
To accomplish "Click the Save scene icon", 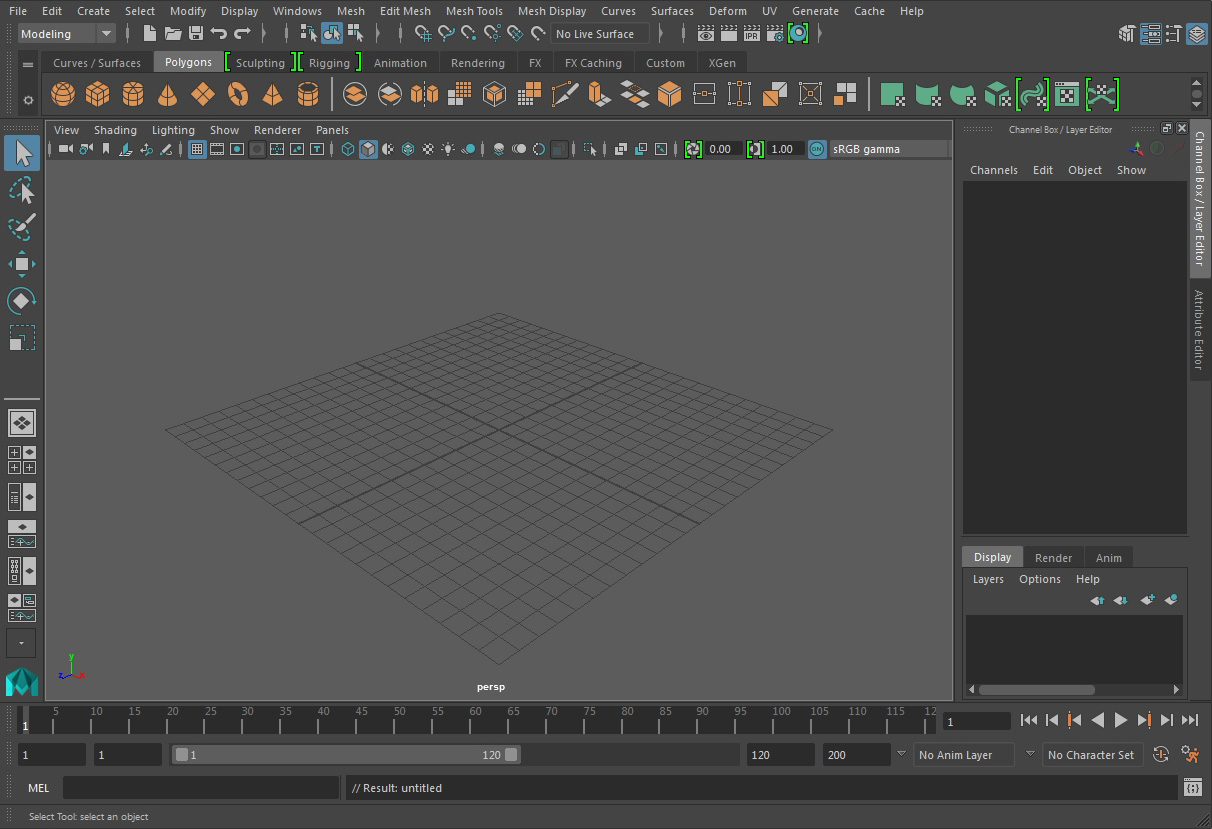I will click(196, 34).
